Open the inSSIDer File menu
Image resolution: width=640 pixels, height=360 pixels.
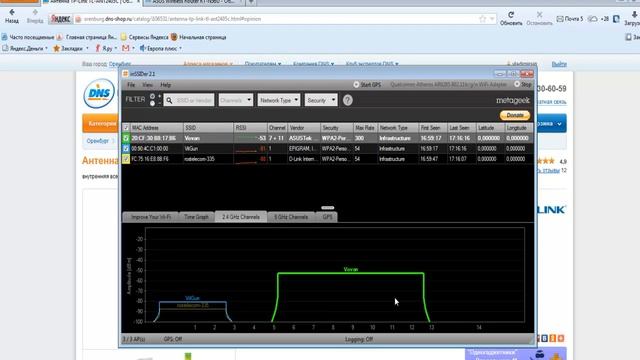[x=131, y=85]
